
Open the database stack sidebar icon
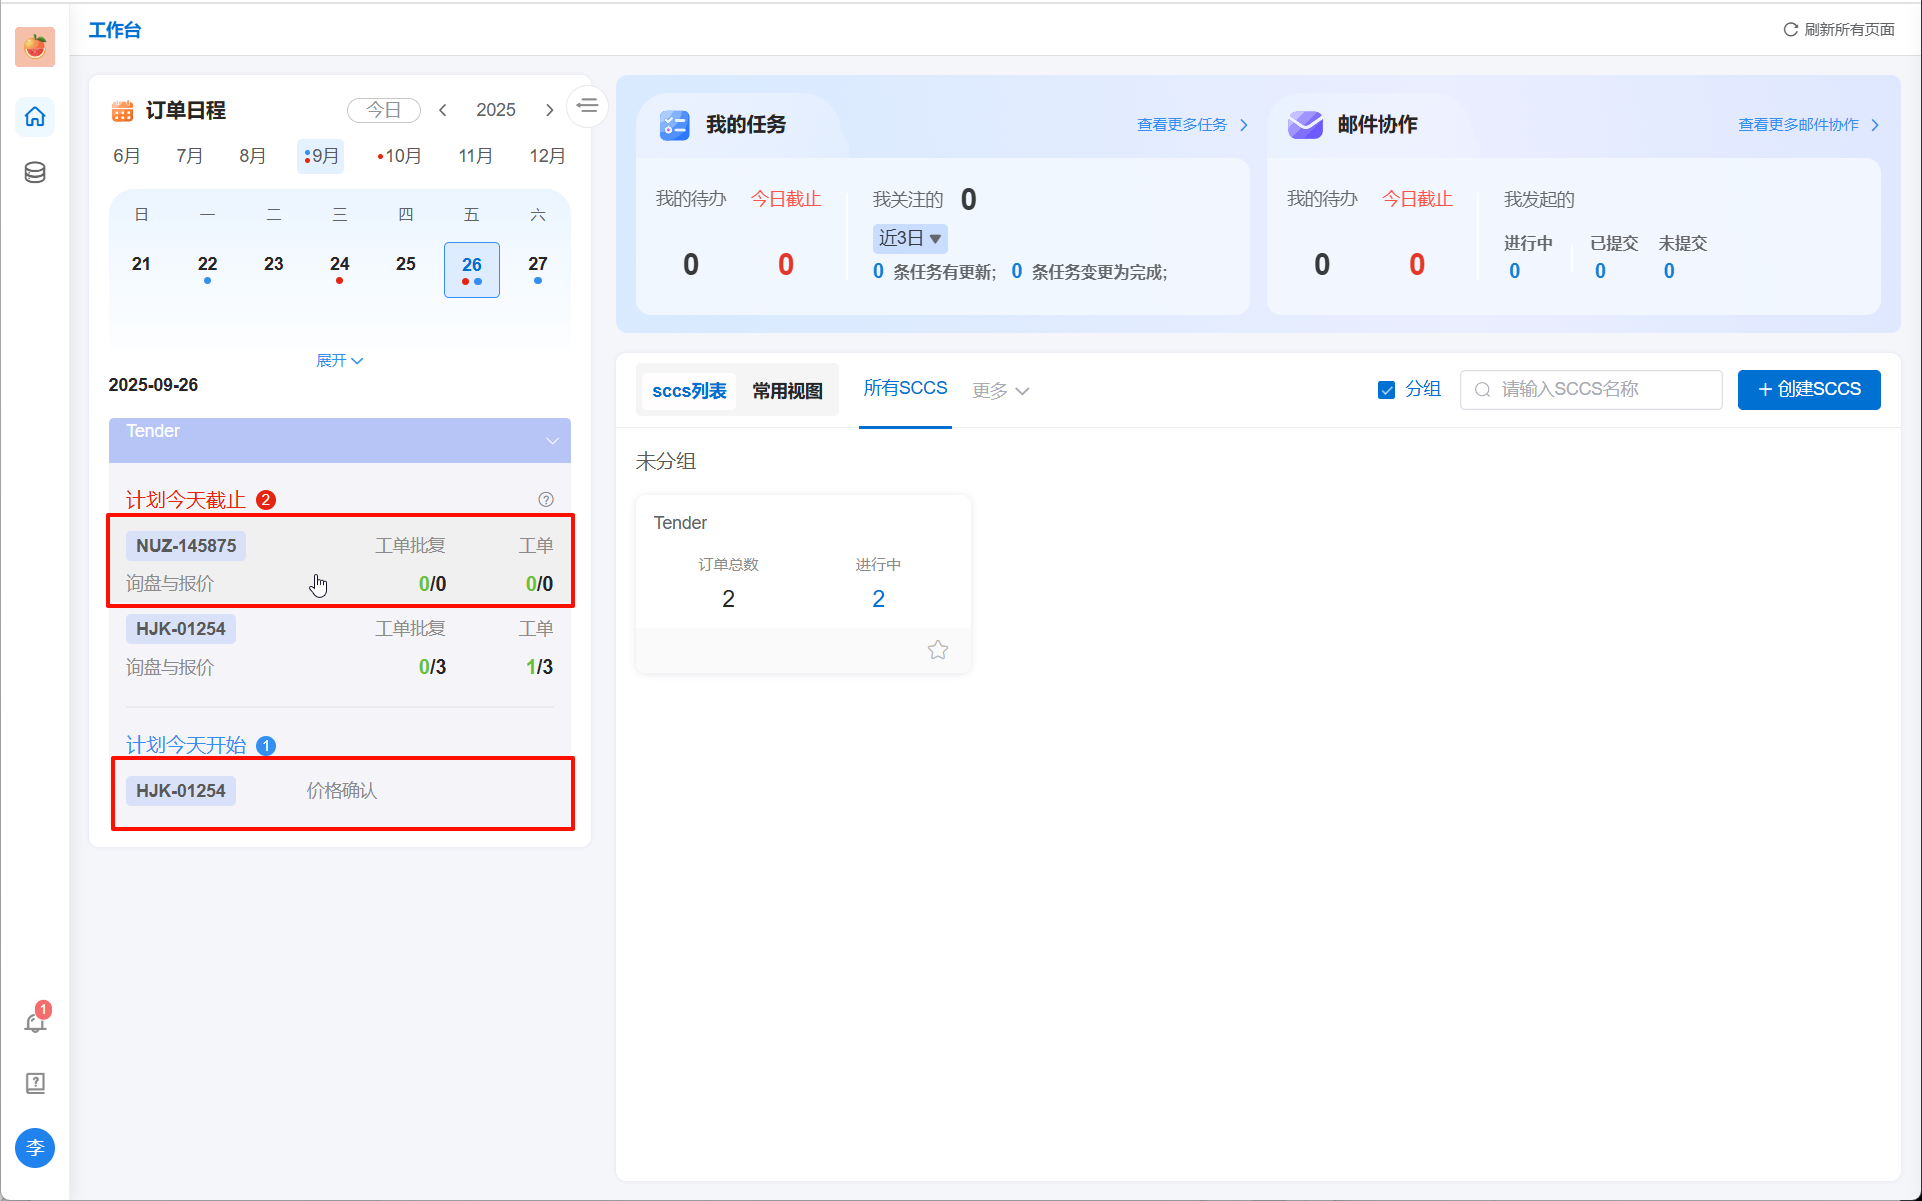pos(35,173)
